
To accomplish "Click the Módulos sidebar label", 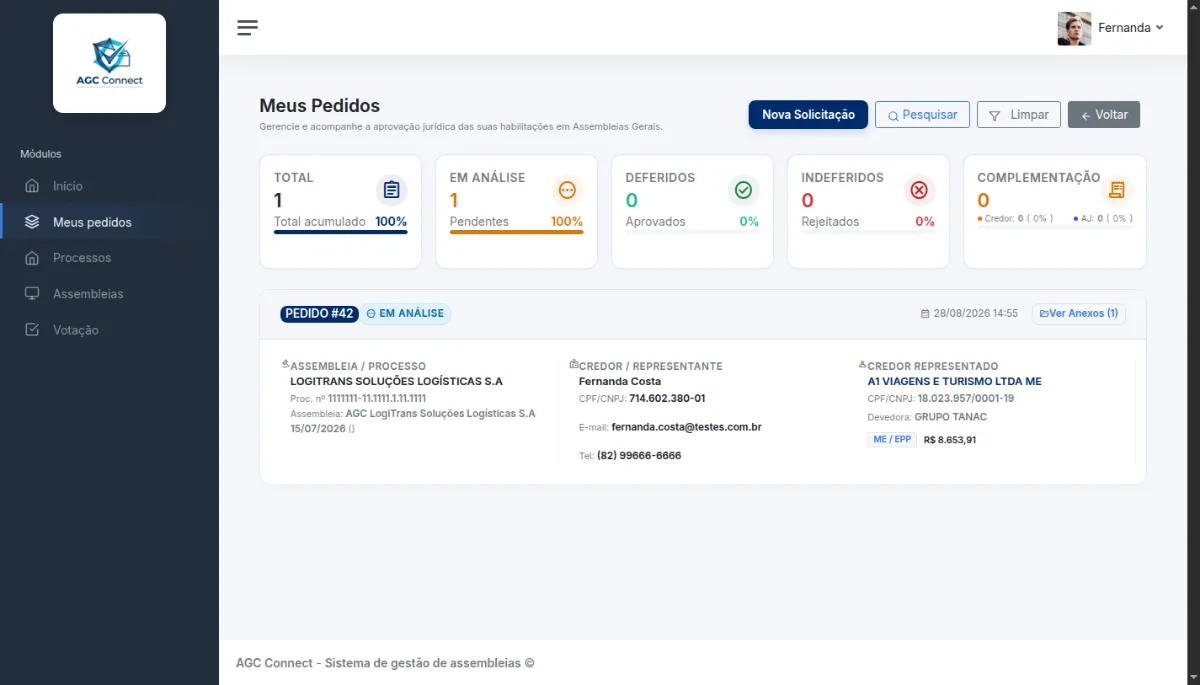I will coord(41,154).
